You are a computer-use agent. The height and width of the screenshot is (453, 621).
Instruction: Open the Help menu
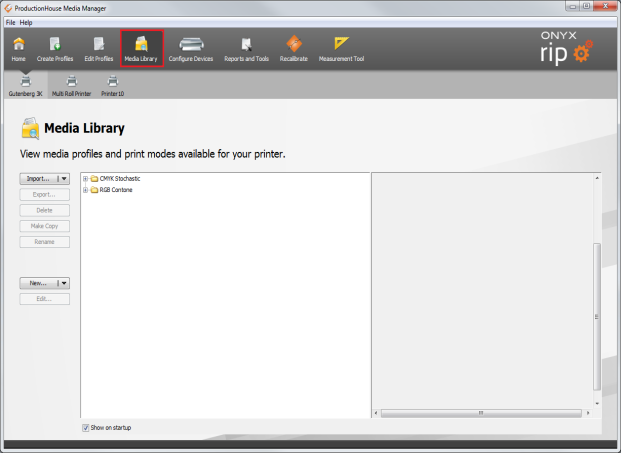[x=26, y=23]
